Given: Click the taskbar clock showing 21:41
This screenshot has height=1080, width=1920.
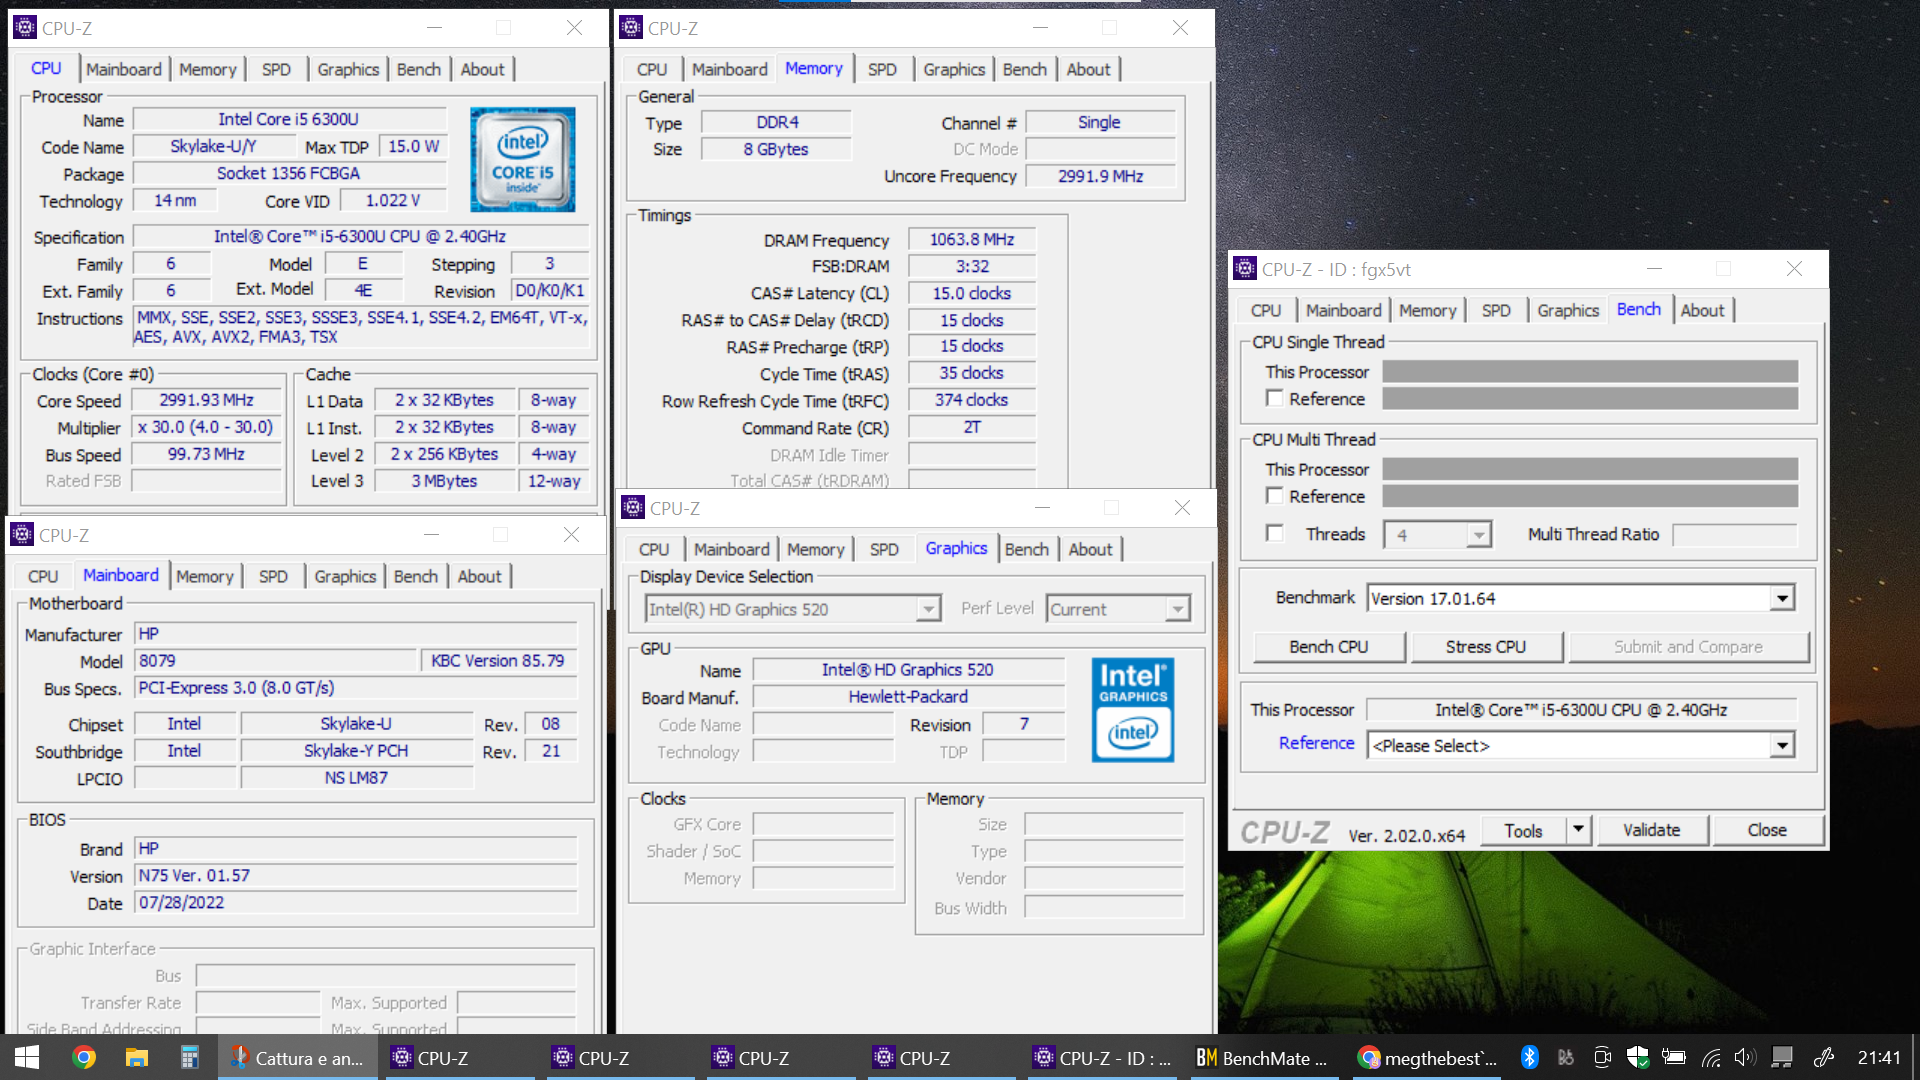Looking at the screenshot, I should point(1879,1057).
